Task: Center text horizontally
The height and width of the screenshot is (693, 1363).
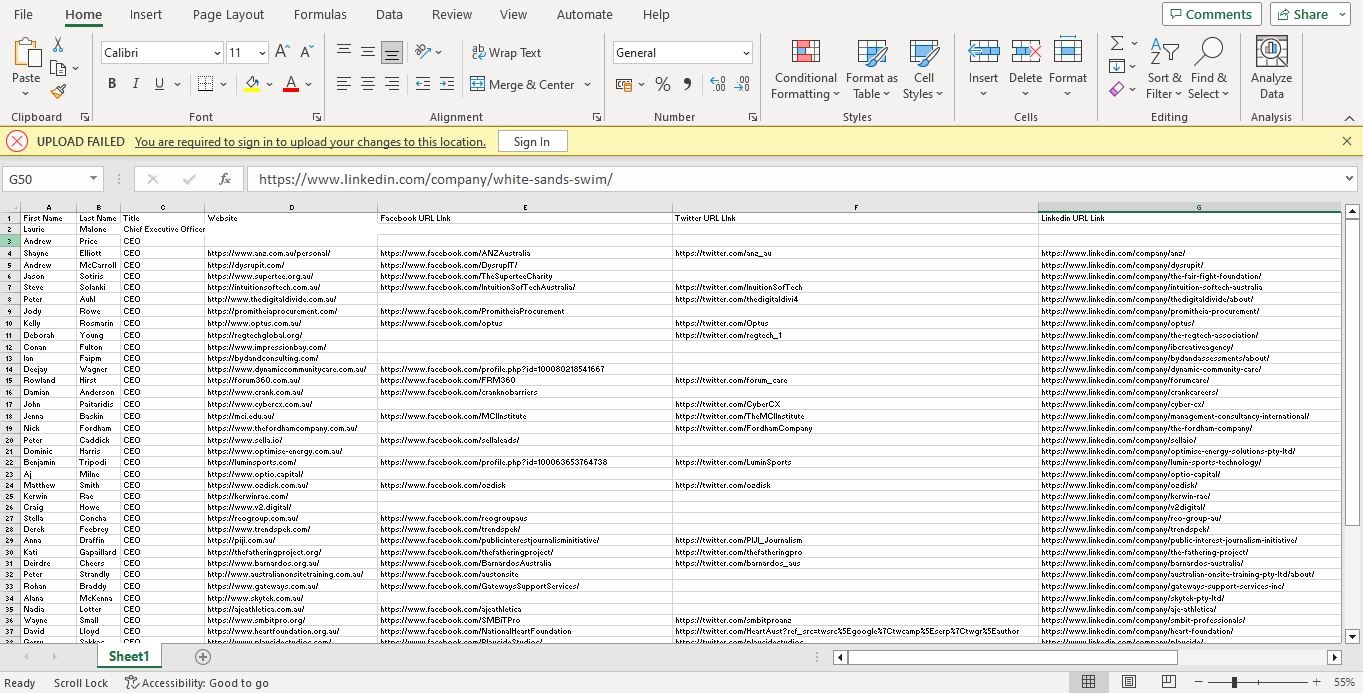Action: [x=368, y=84]
